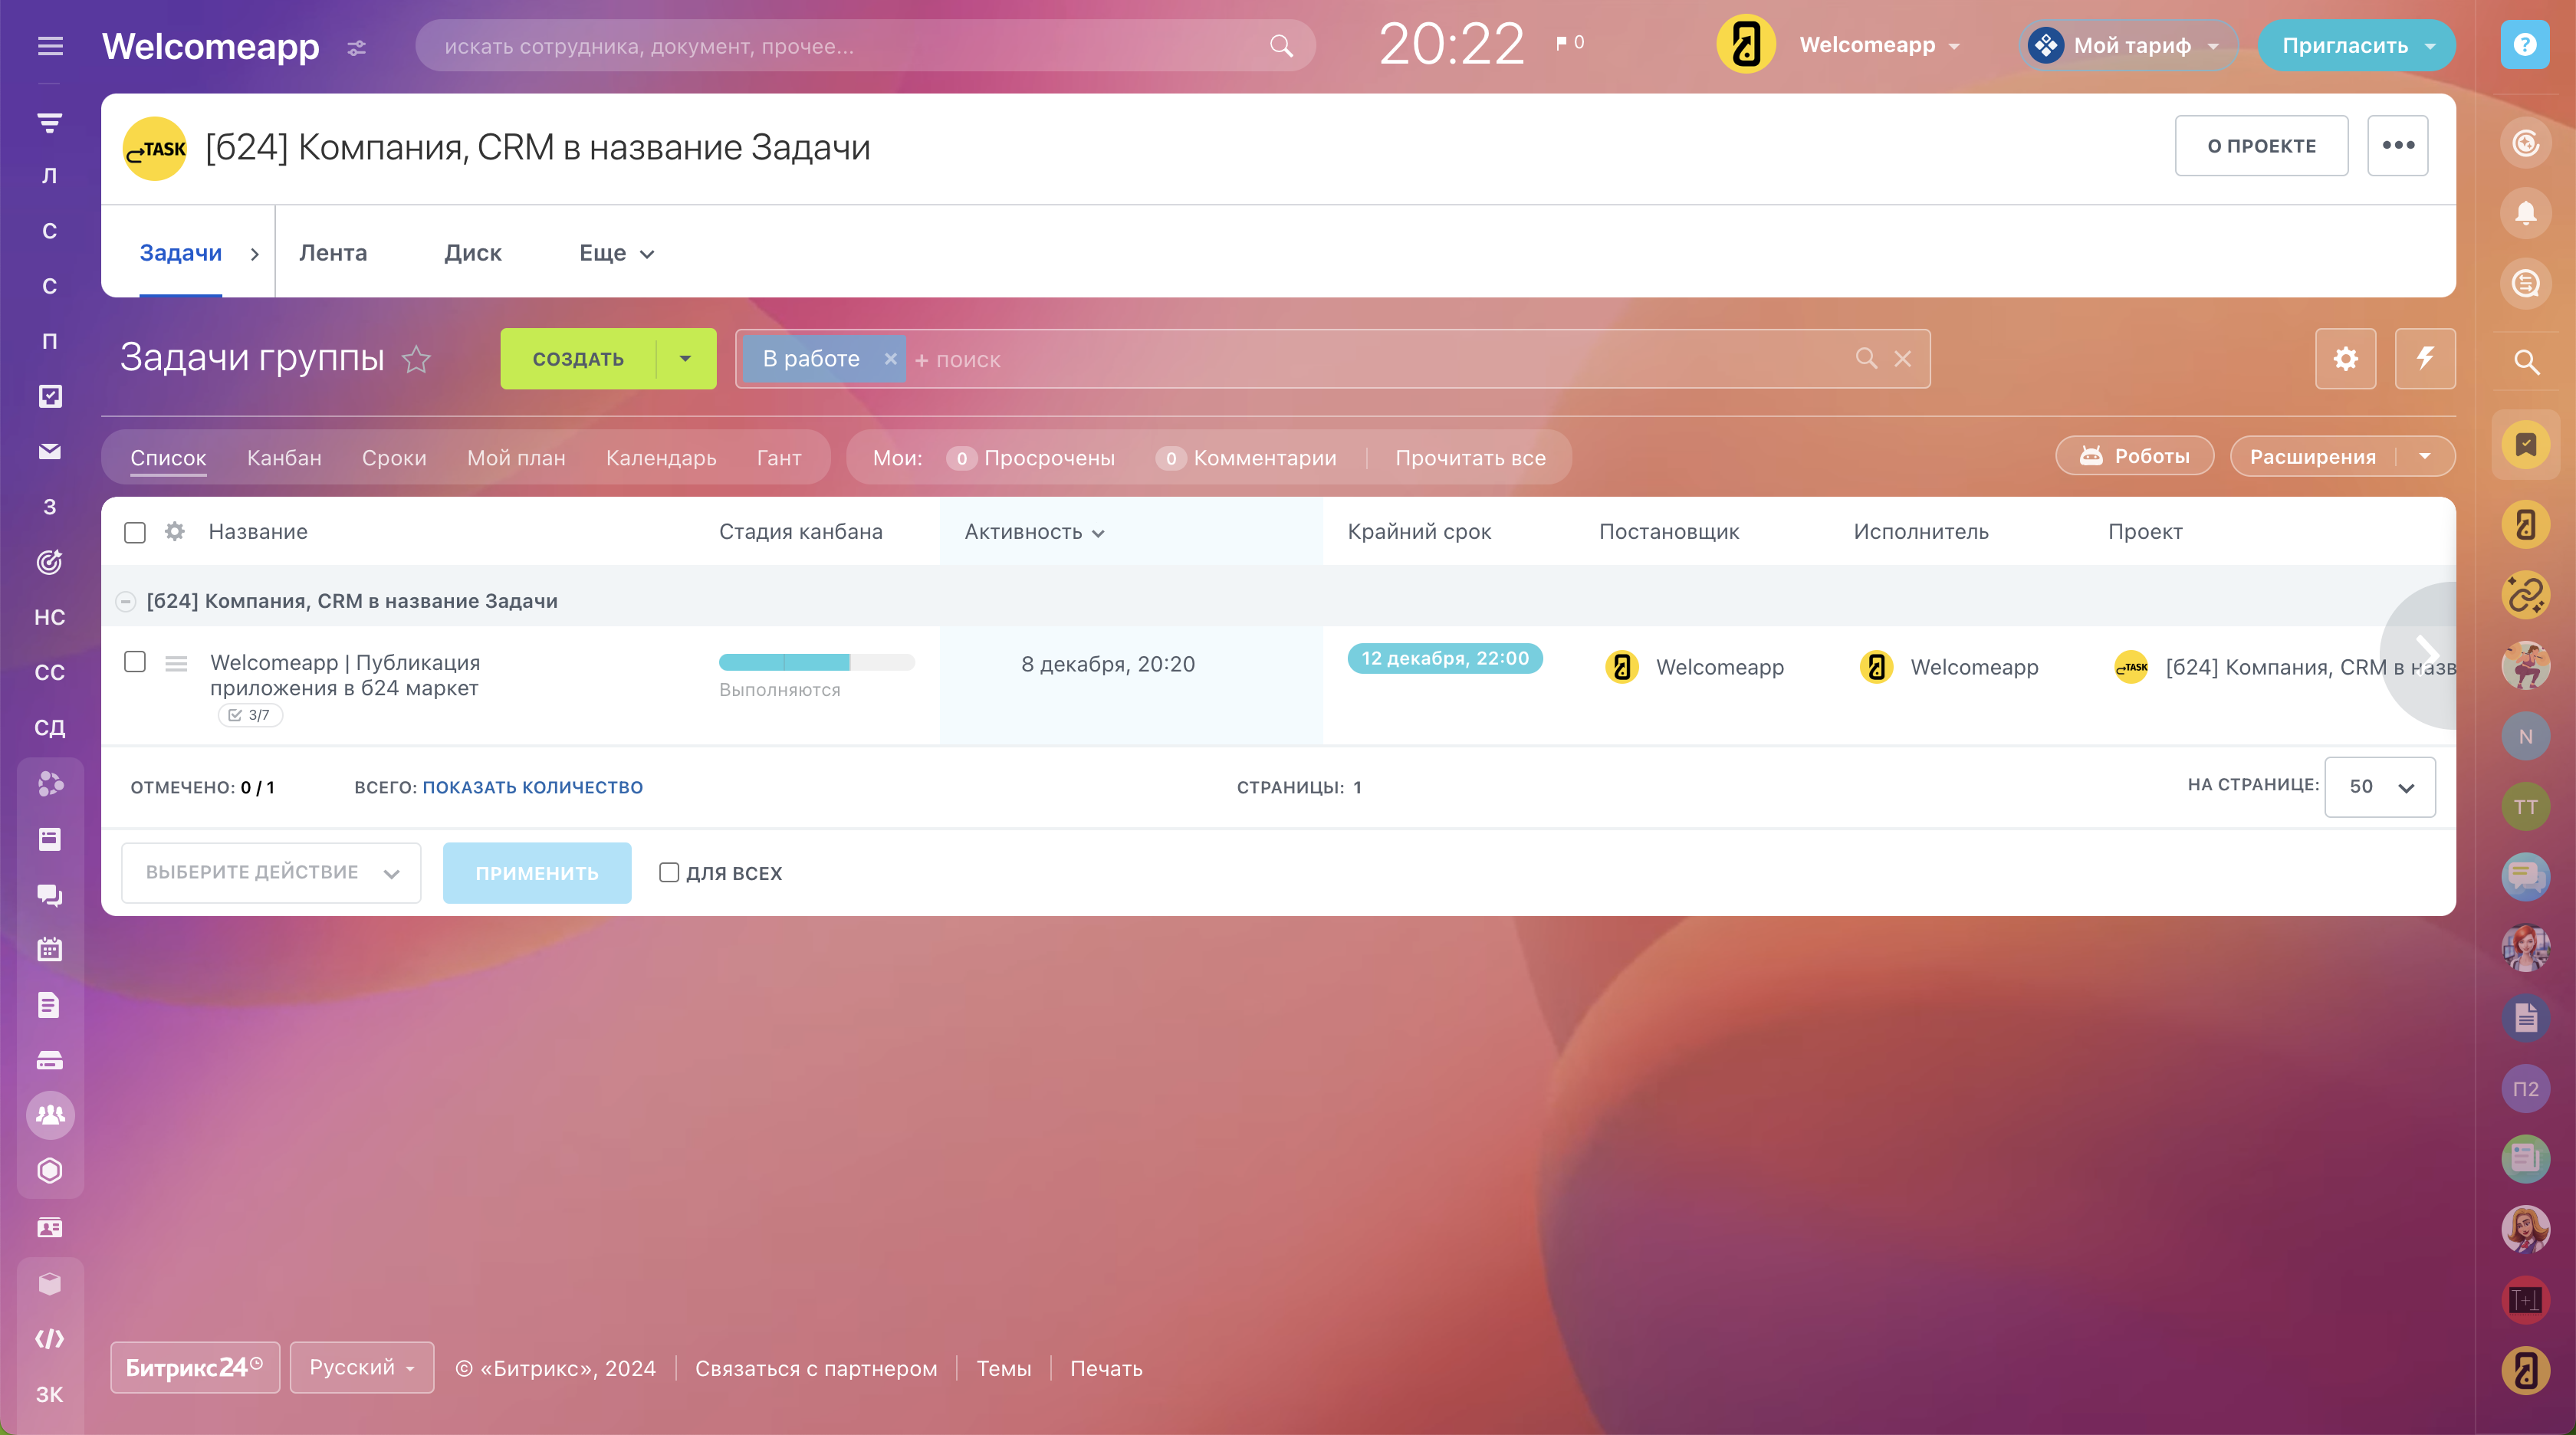
Task: Open the Лента tab
Action: click(333, 253)
